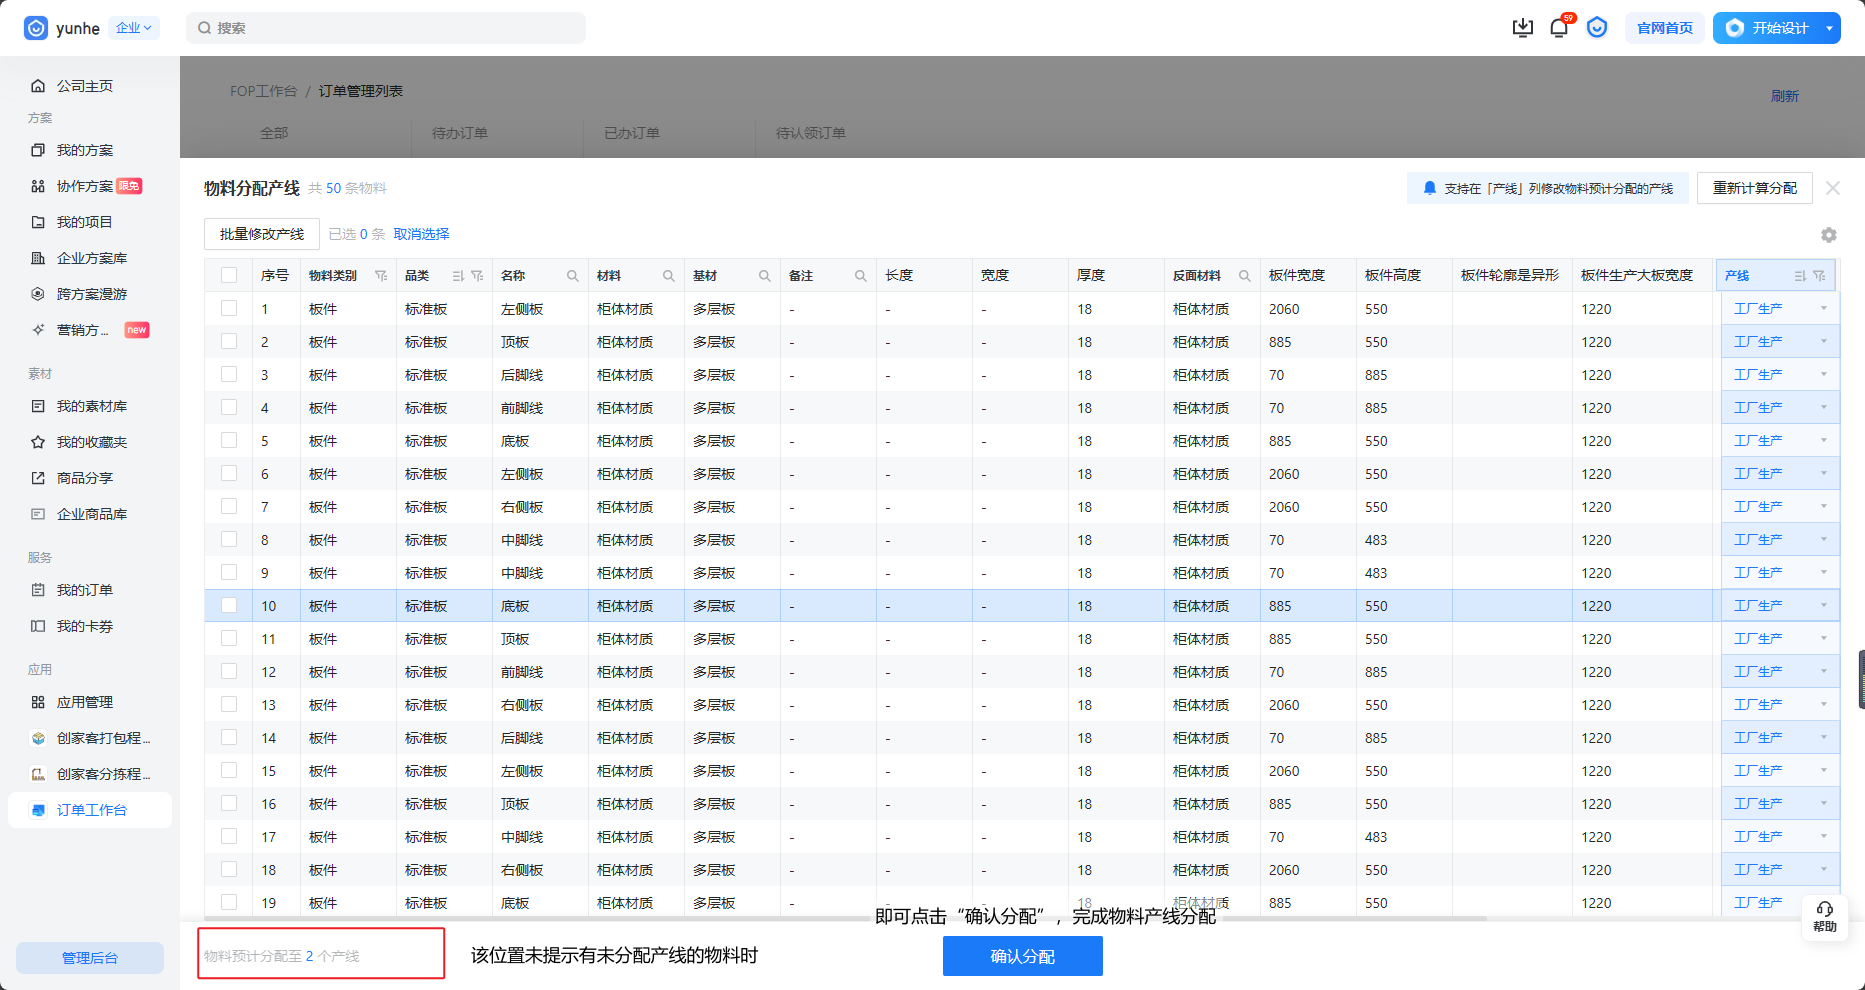Click the download icon in top bar
The width and height of the screenshot is (1865, 990).
click(1522, 28)
